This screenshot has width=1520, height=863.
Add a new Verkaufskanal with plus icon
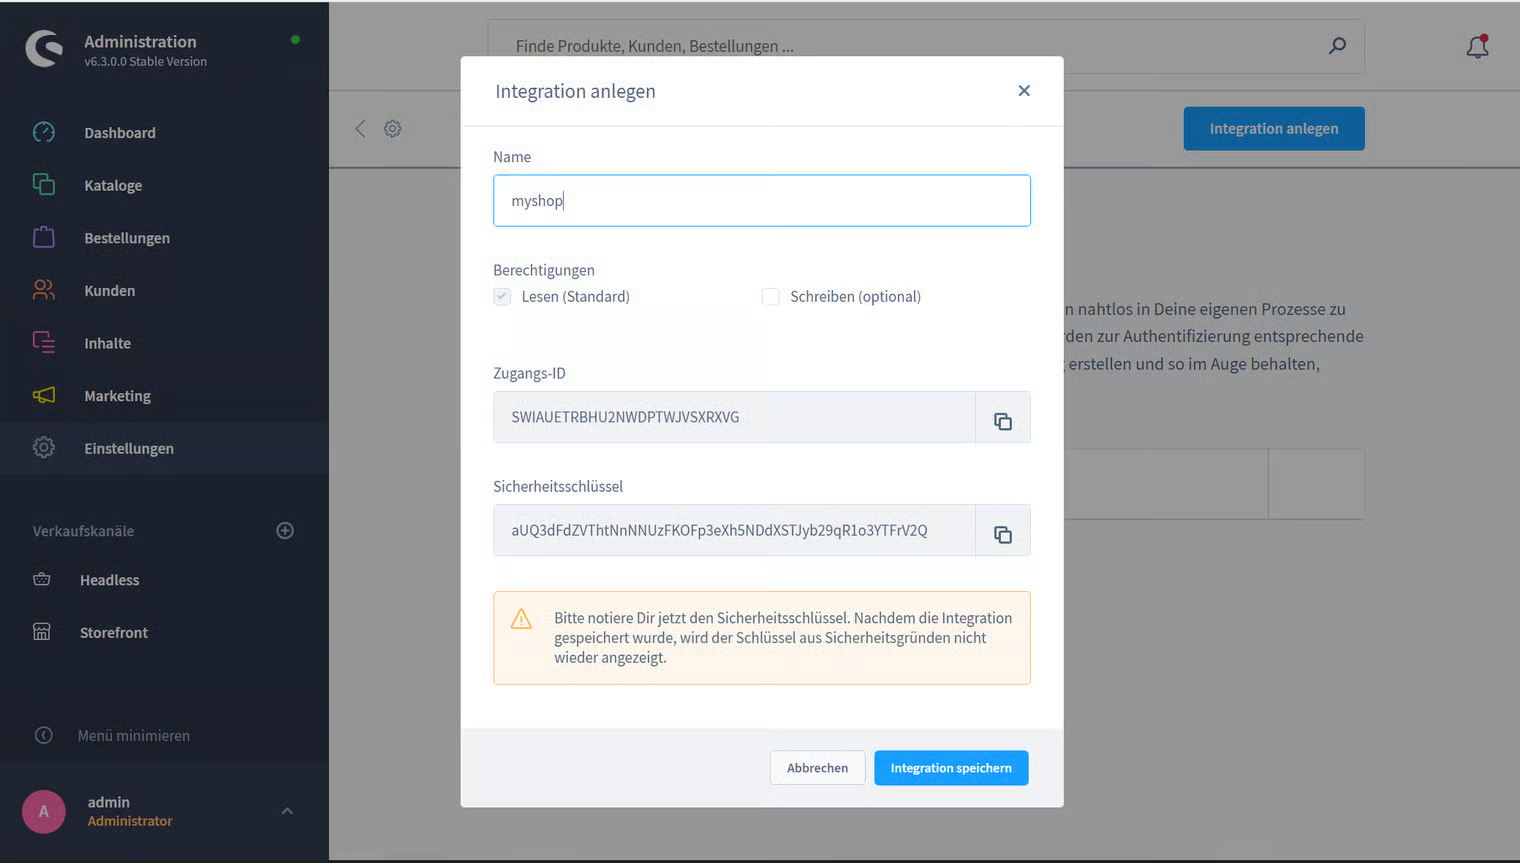click(285, 531)
